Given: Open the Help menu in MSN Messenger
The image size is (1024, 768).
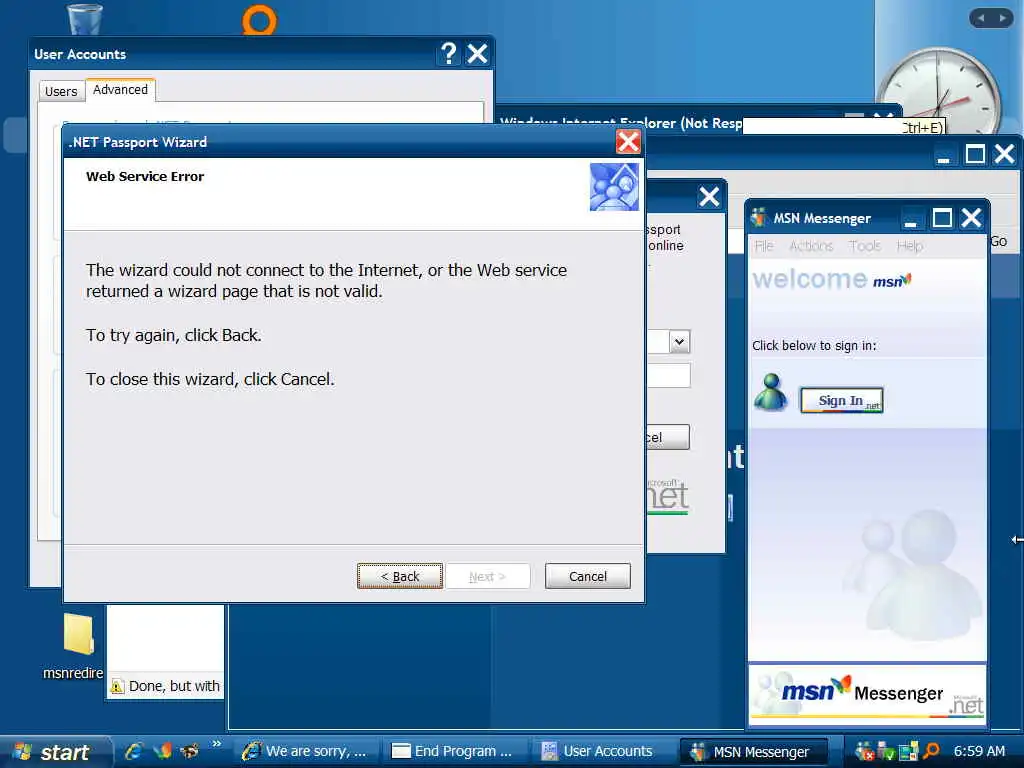Looking at the screenshot, I should click(x=910, y=246).
